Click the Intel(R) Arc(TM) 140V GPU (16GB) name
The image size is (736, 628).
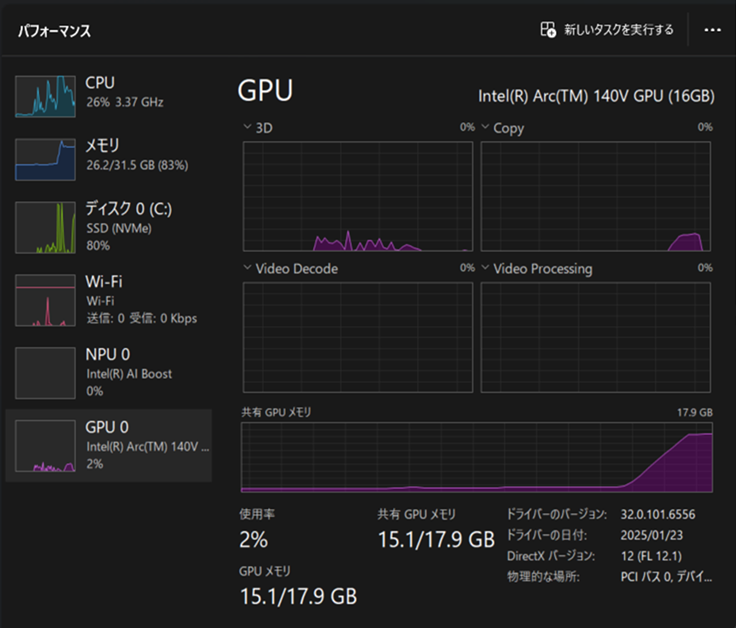tap(596, 96)
